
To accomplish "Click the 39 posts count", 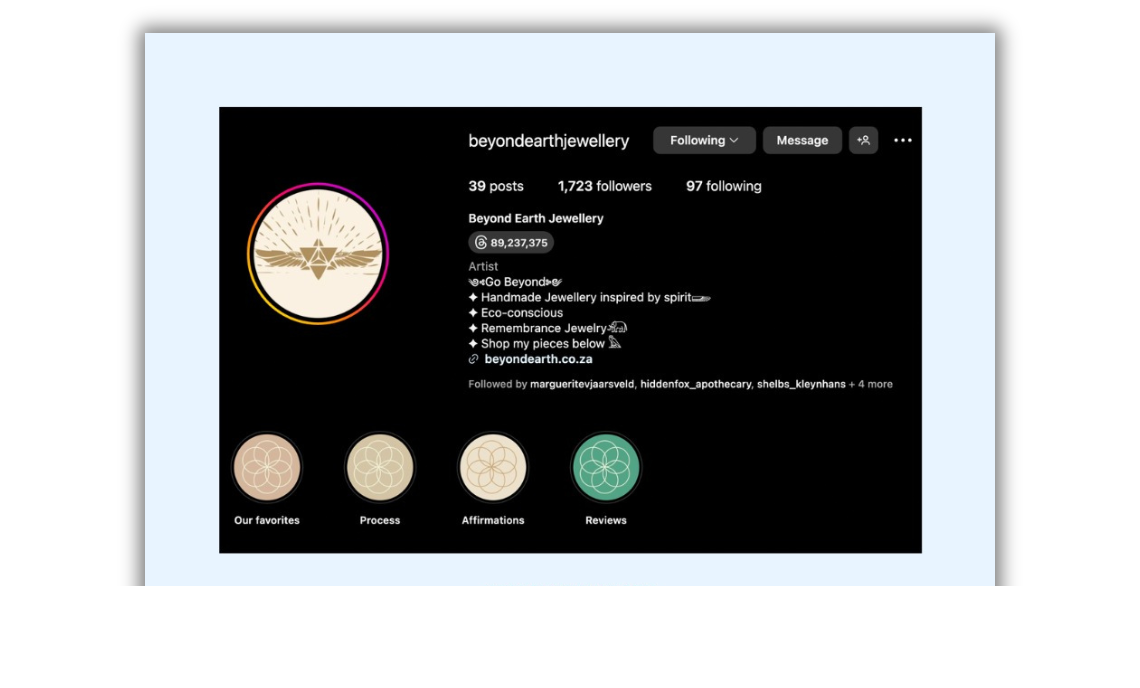I will point(496,187).
